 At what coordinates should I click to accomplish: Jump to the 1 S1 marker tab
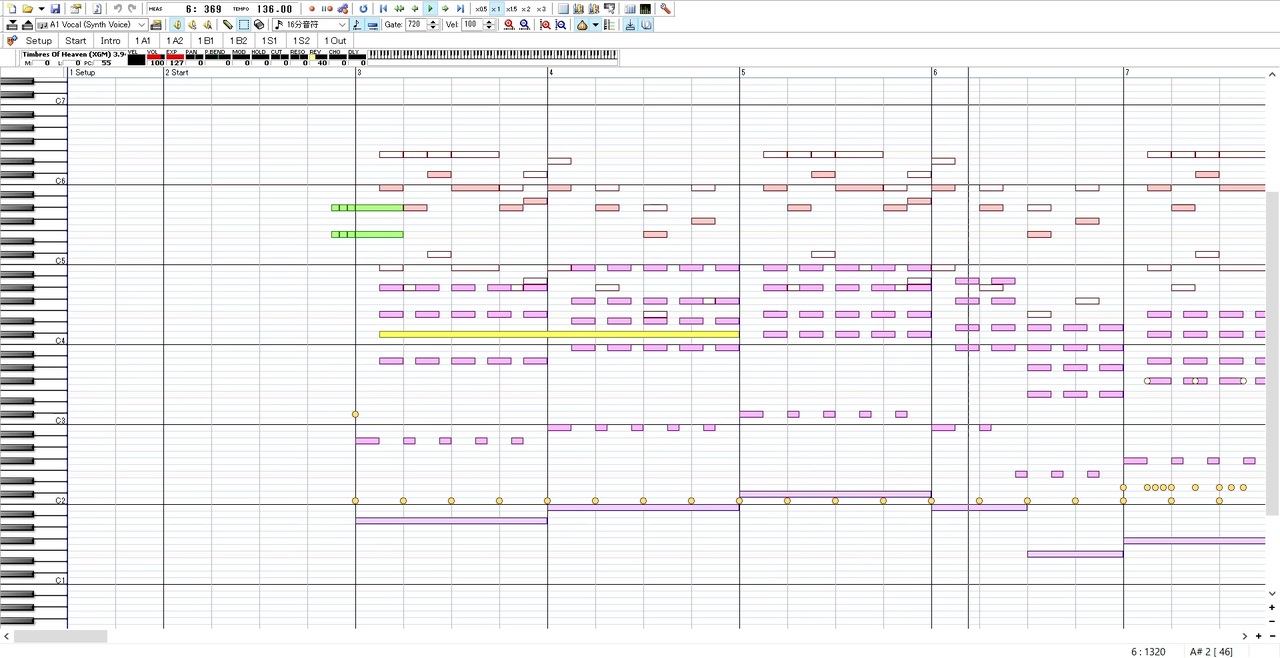tap(269, 41)
